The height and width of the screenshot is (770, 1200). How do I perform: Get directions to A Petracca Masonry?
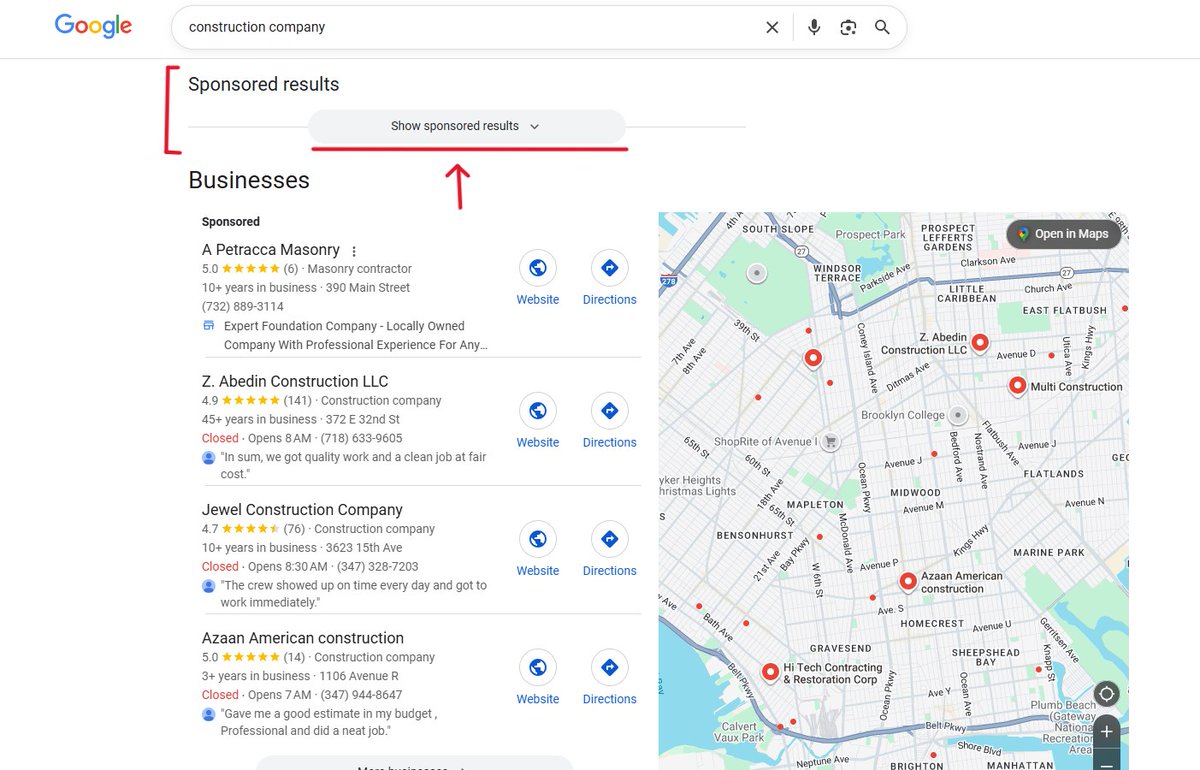(x=610, y=268)
